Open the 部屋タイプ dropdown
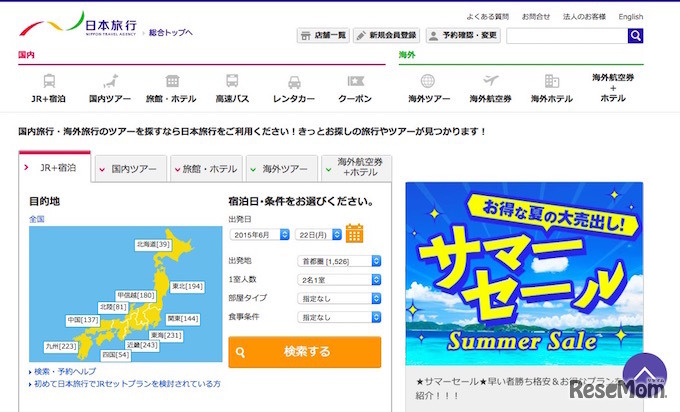The width and height of the screenshot is (680, 412). click(x=339, y=299)
